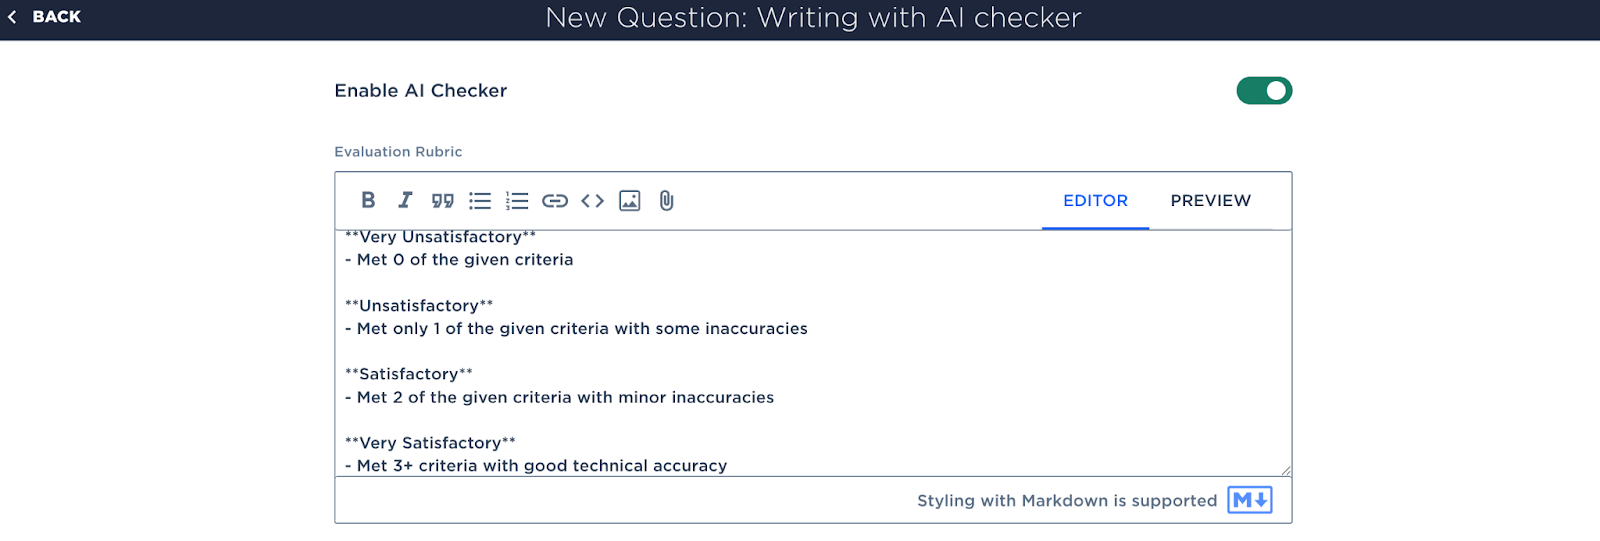This screenshot has width=1600, height=541.
Task: Insert a numbered list
Action: tap(517, 201)
